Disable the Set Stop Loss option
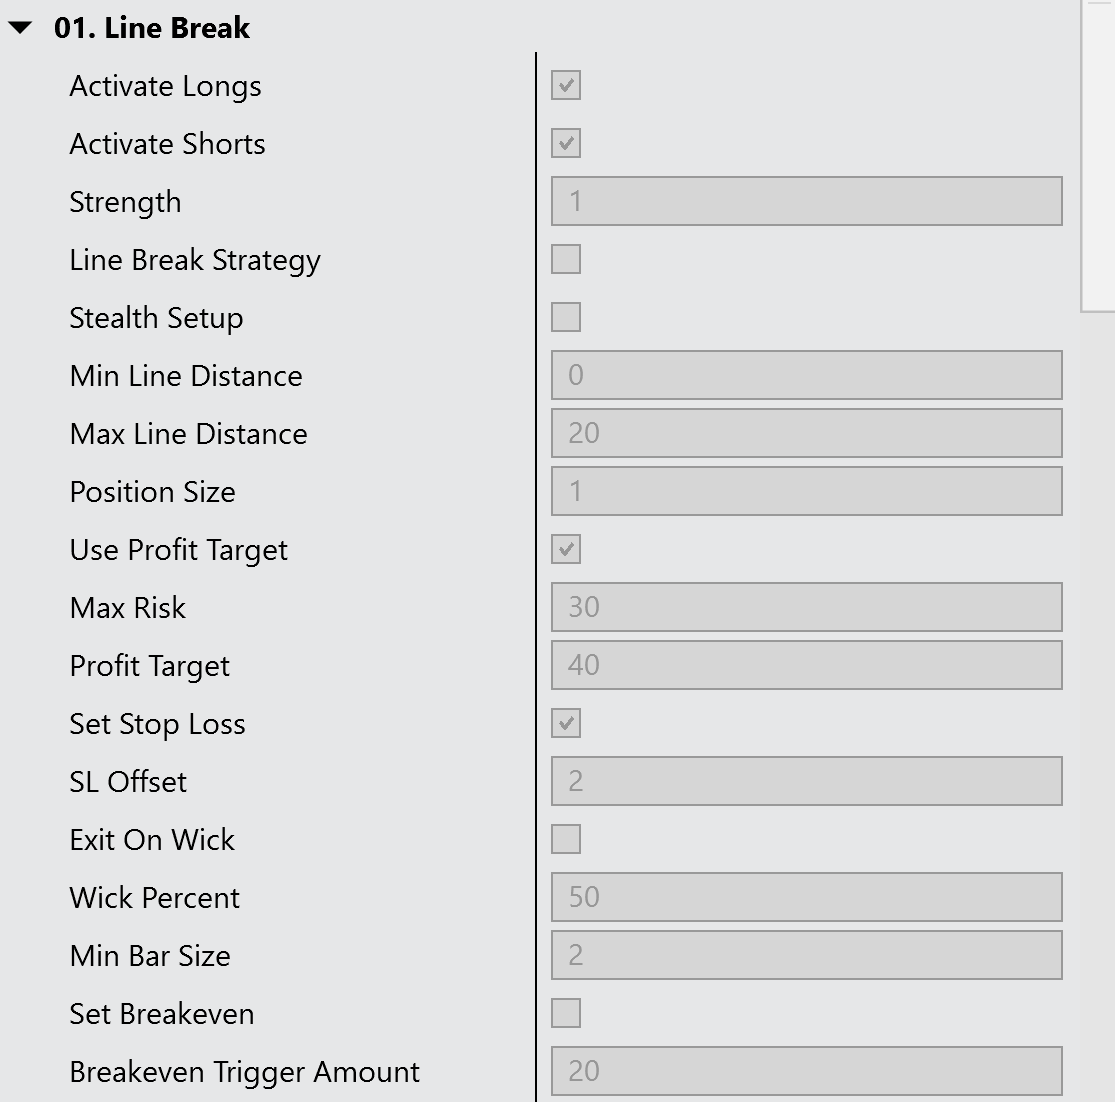The image size is (1115, 1102). 565,723
